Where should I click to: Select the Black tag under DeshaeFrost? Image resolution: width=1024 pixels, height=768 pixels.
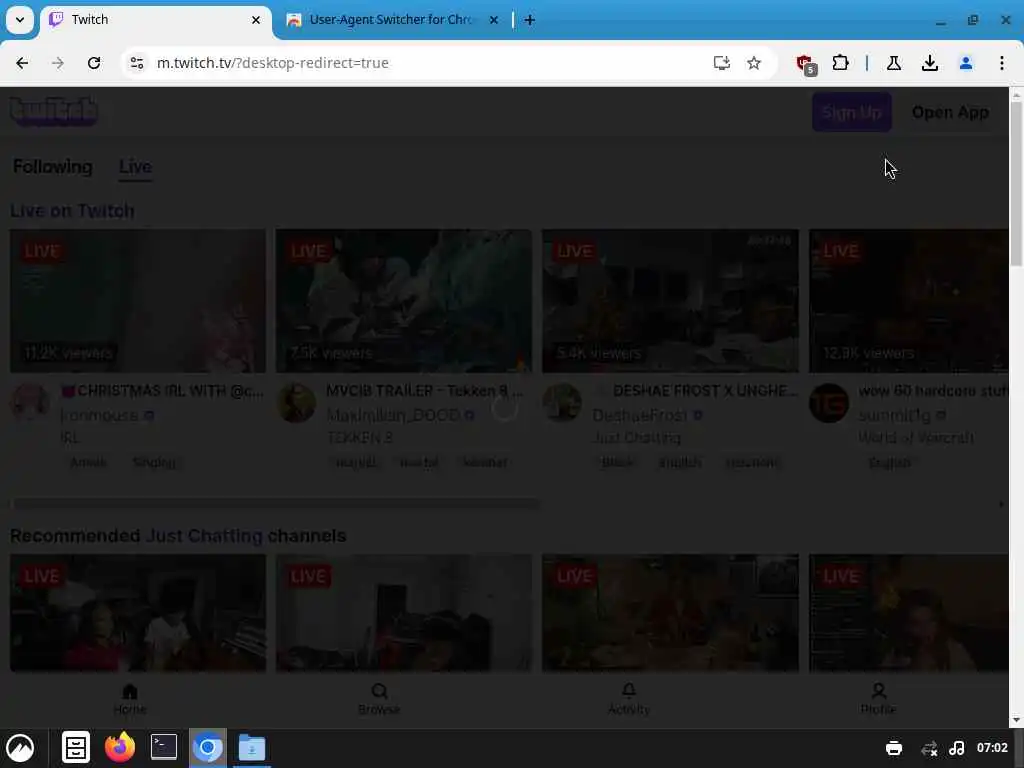[x=617, y=462]
